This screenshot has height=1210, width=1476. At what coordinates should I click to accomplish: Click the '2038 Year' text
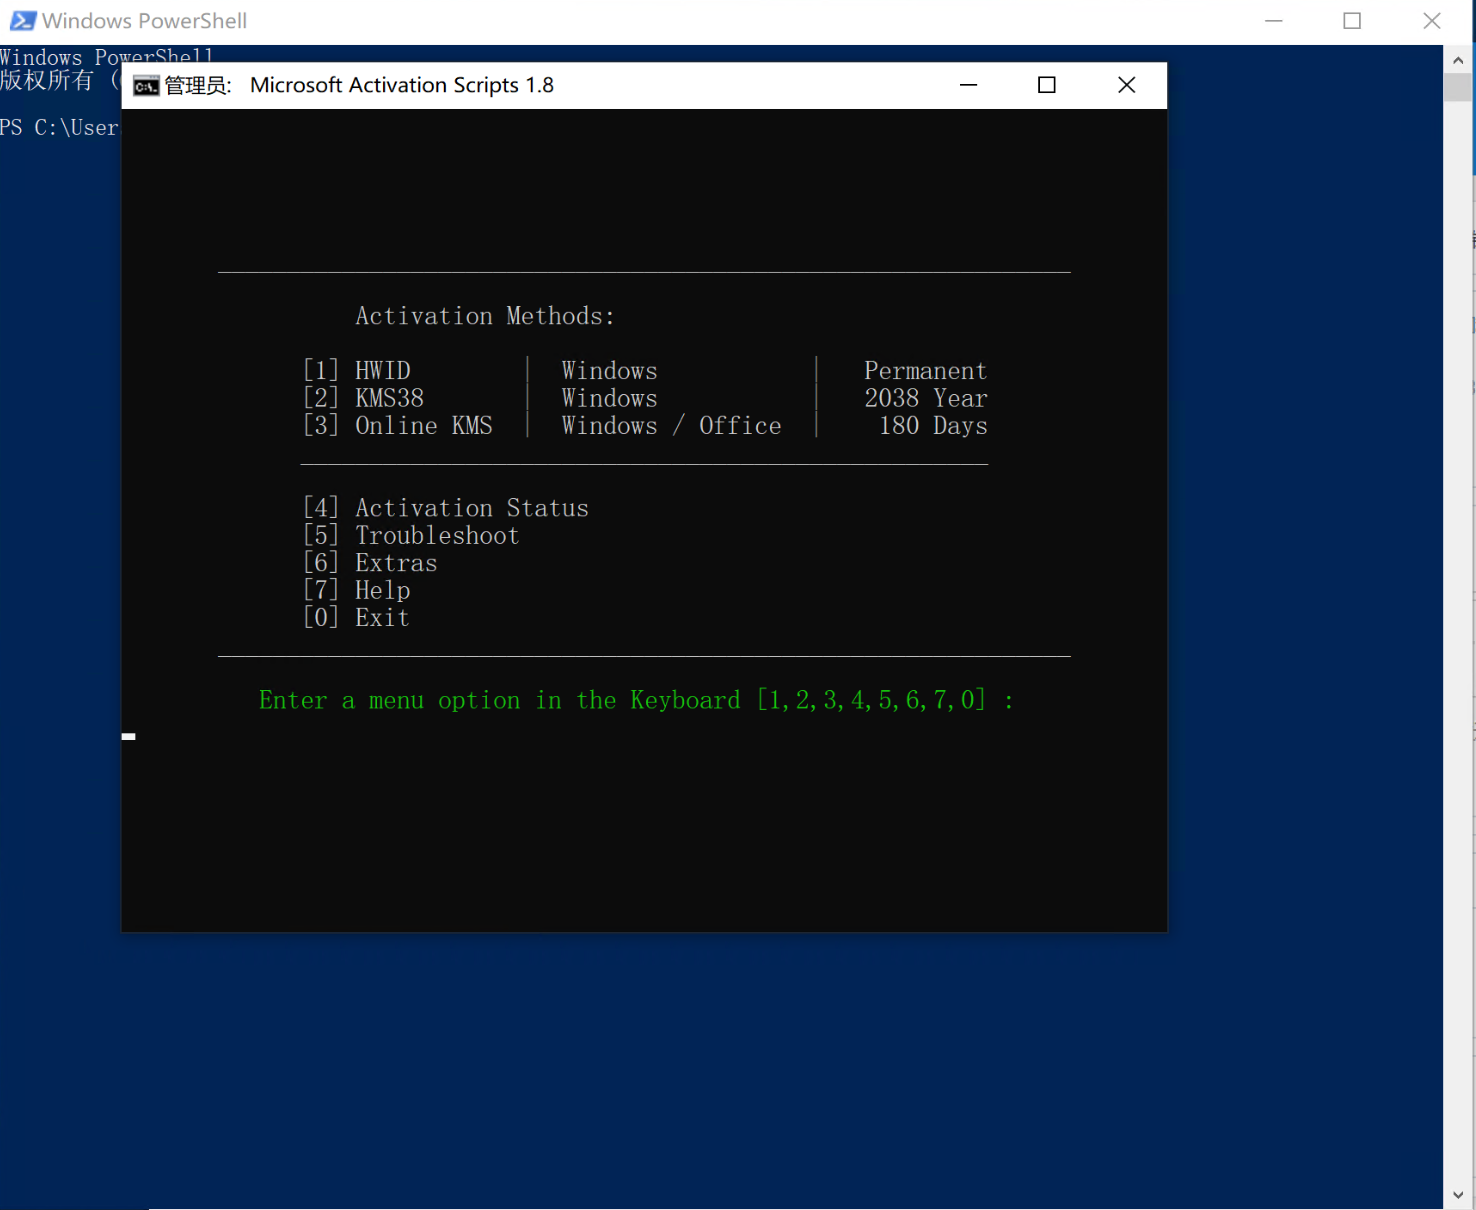tap(926, 398)
